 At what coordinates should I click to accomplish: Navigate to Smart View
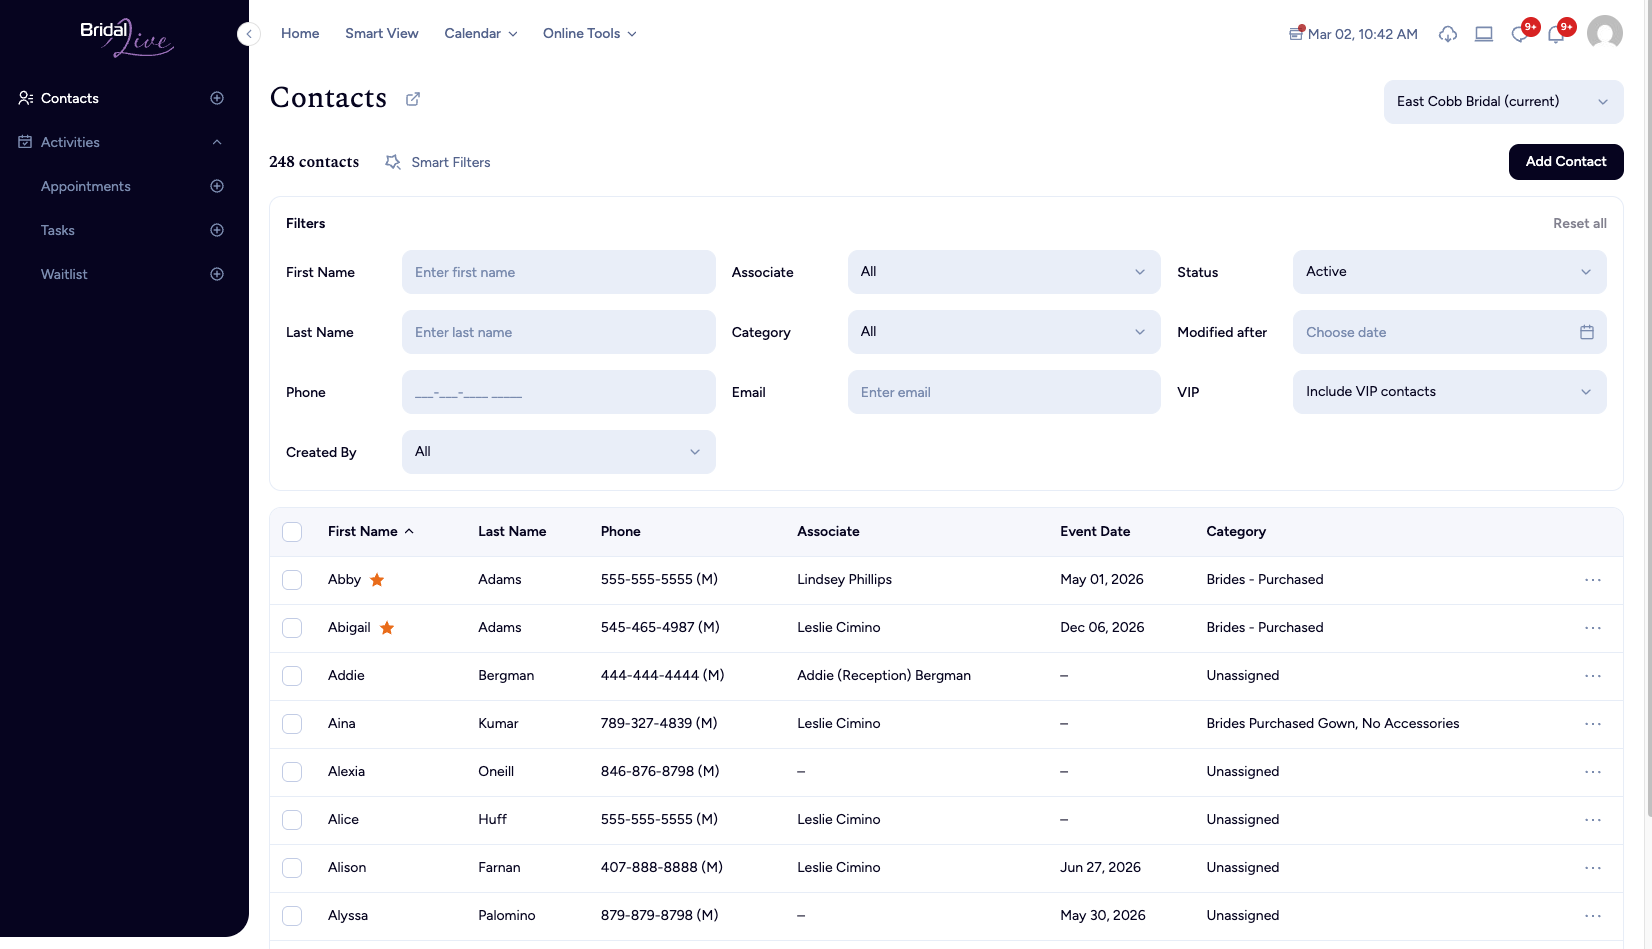(x=382, y=33)
